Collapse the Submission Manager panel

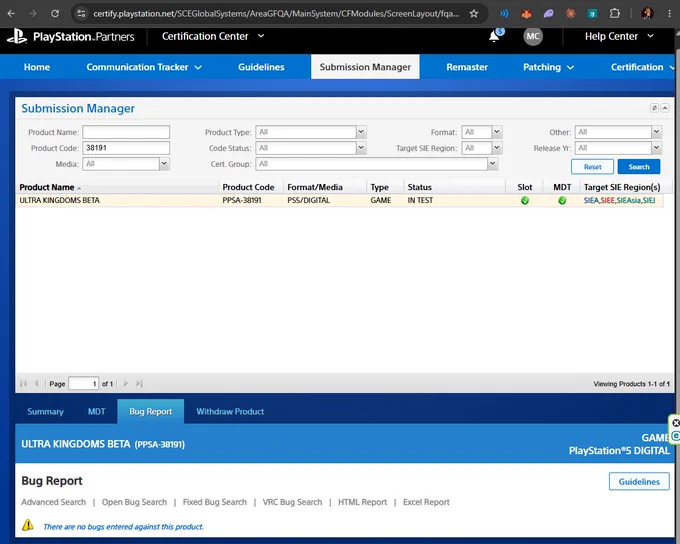pos(665,108)
